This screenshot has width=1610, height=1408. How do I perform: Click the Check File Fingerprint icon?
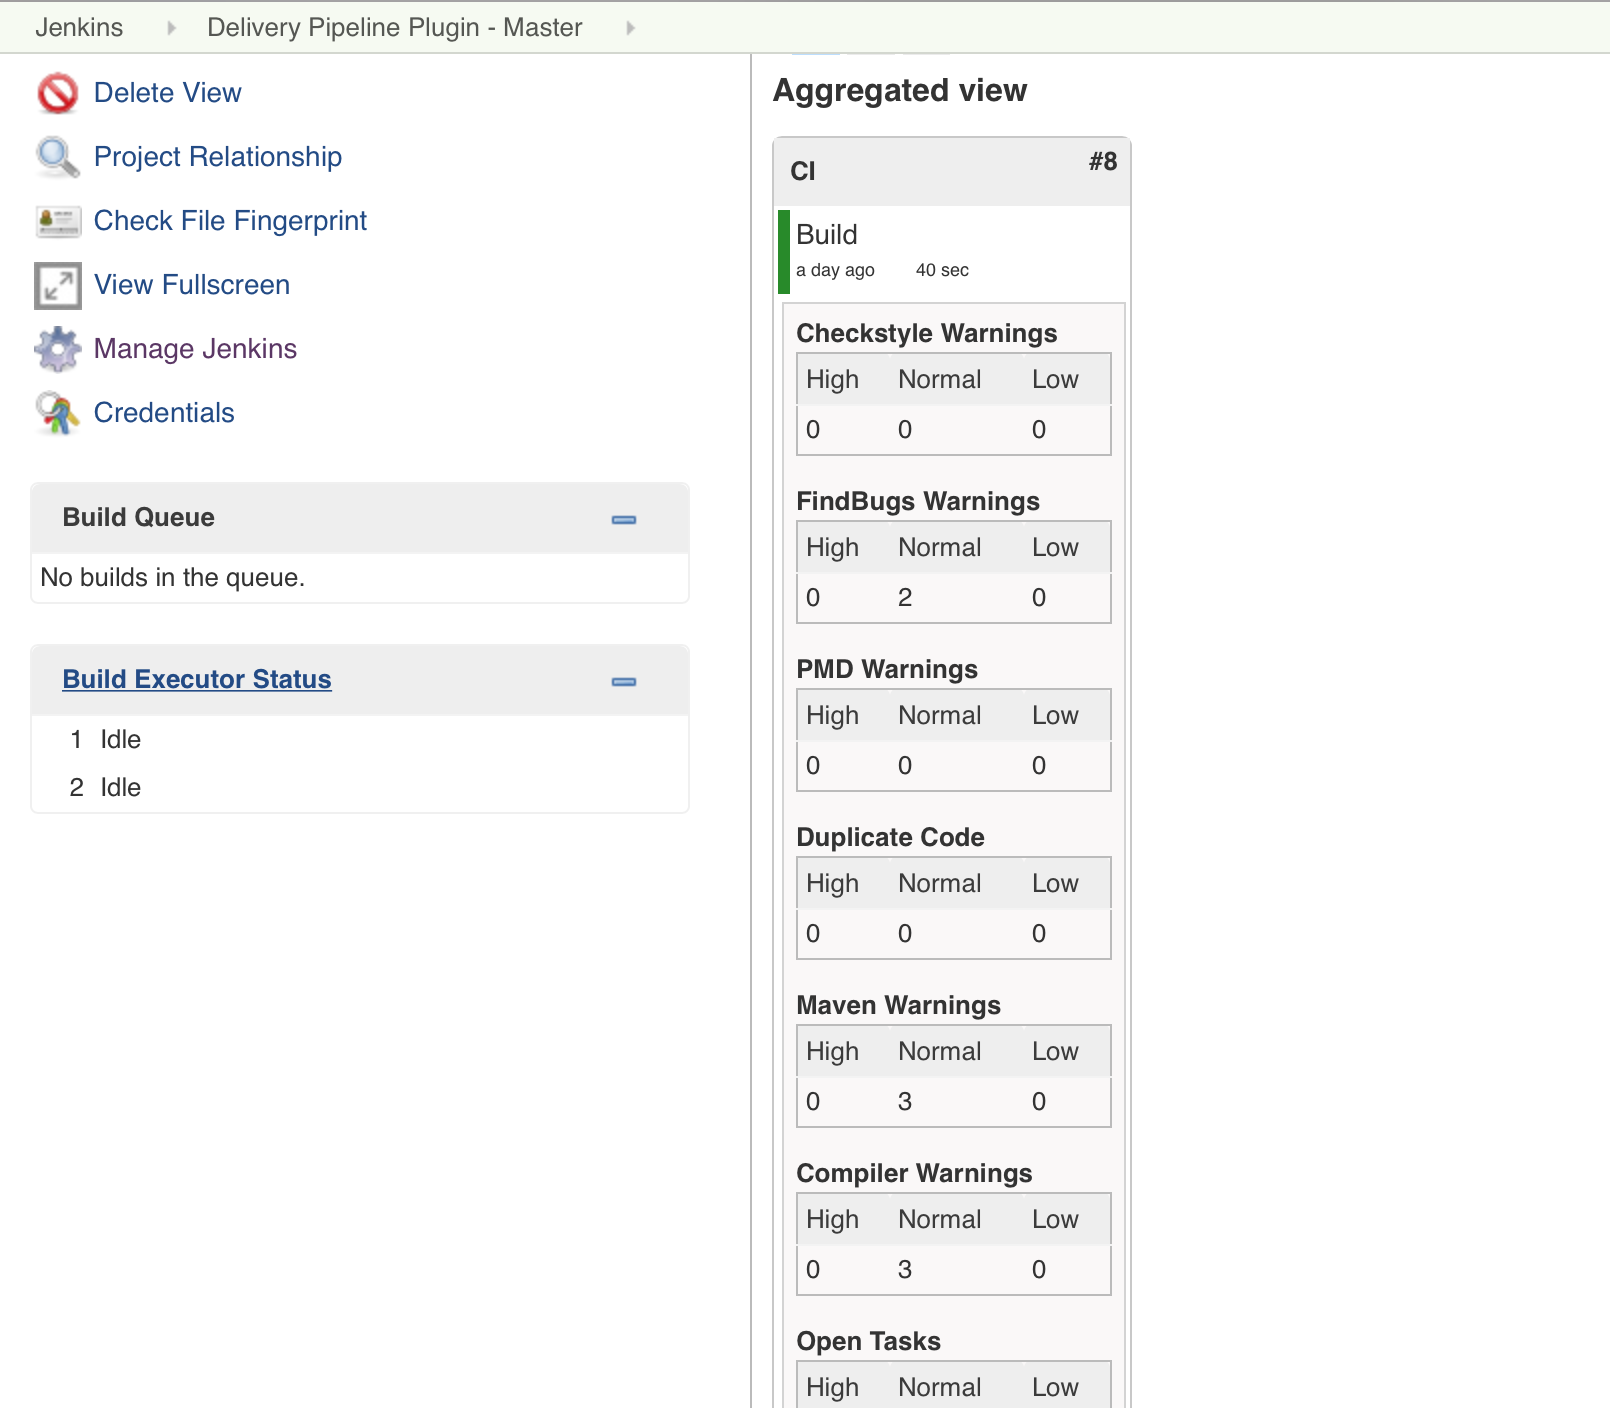57,221
